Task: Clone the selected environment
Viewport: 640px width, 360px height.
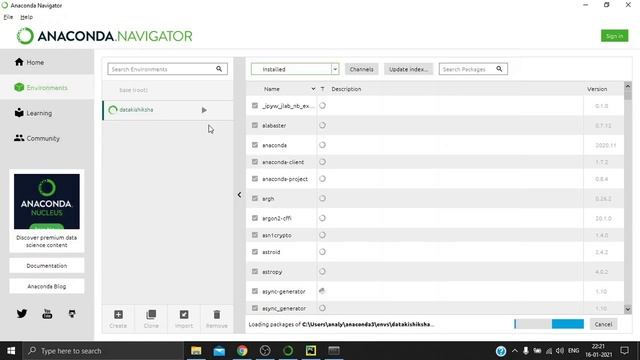Action: [x=151, y=319]
